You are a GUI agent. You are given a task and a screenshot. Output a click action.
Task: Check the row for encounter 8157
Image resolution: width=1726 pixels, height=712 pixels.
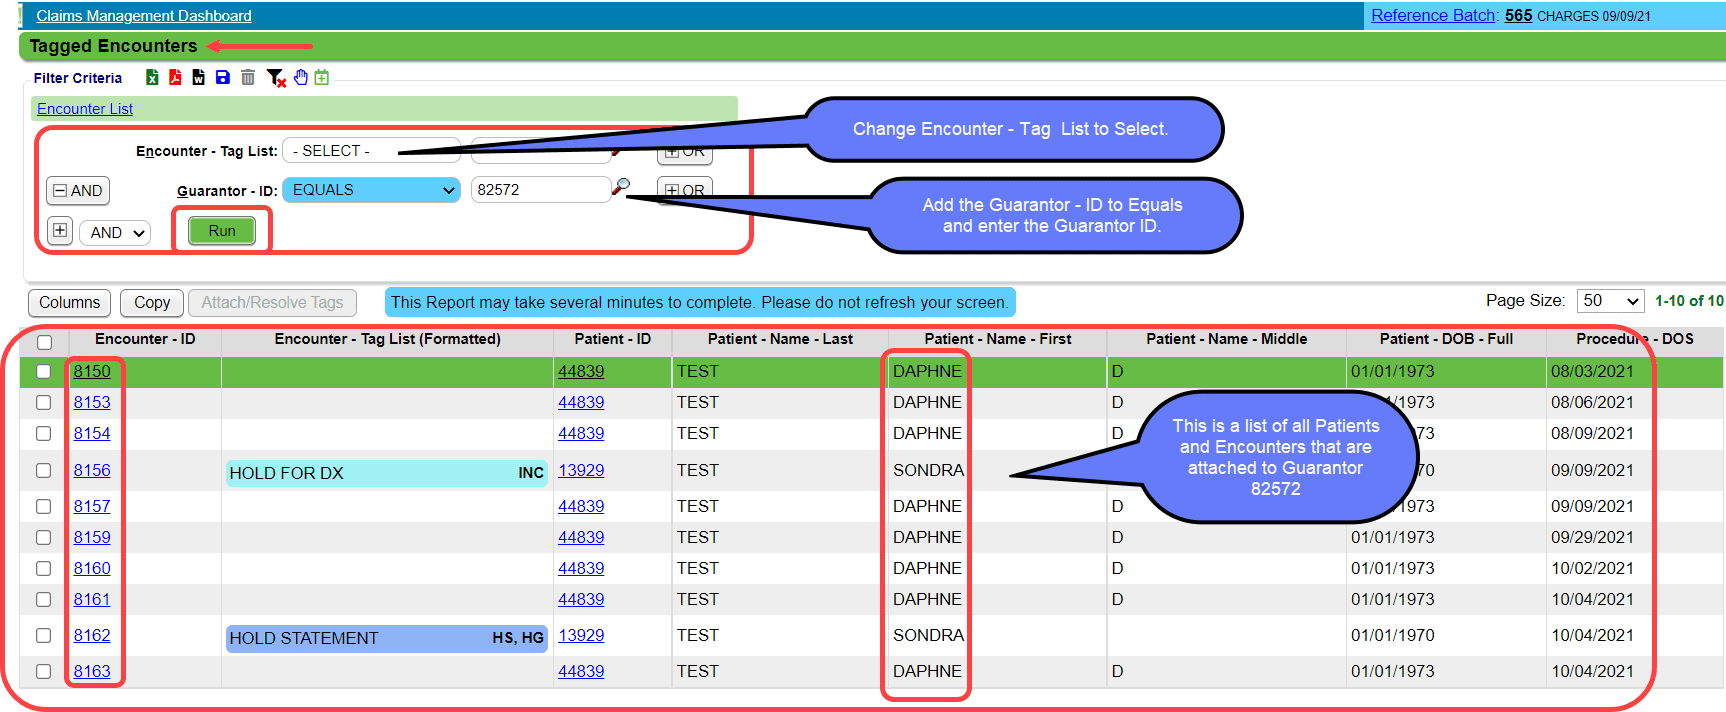[43, 506]
